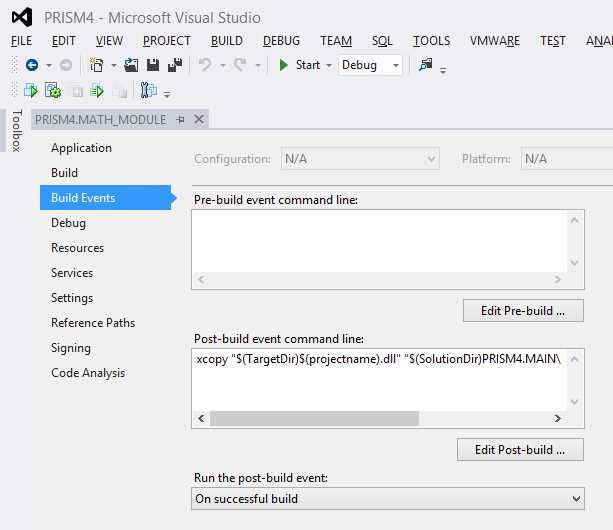Click the Edit Pre-build button

pyautogui.click(x=523, y=311)
